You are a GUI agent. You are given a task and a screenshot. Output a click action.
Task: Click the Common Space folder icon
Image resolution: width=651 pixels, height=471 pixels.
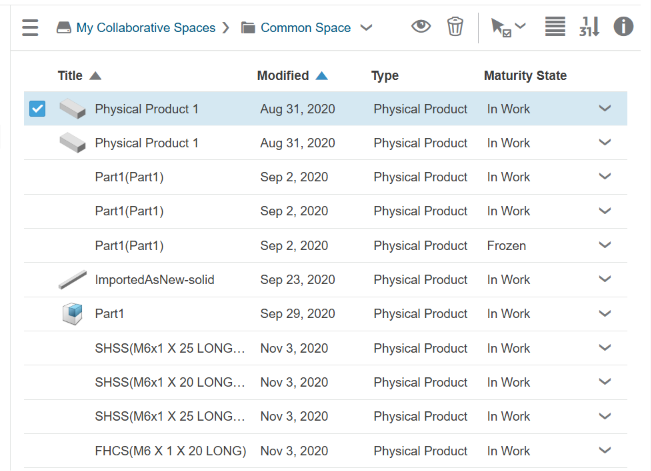coord(248,28)
